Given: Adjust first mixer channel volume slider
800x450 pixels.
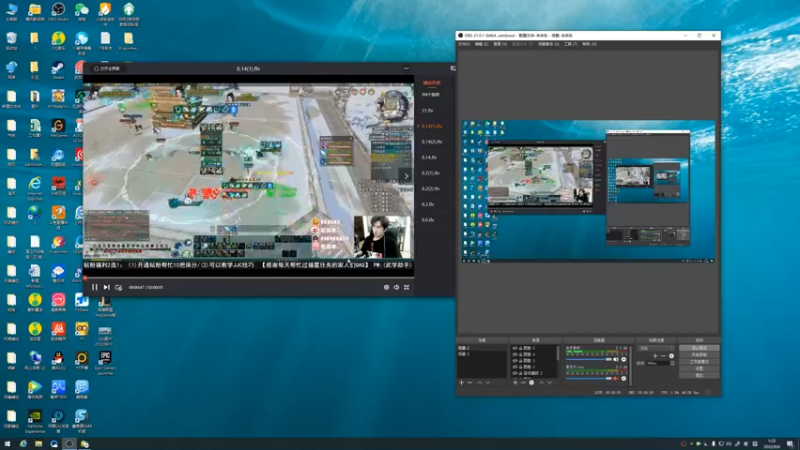Looking at the screenshot, I should 589,359.
